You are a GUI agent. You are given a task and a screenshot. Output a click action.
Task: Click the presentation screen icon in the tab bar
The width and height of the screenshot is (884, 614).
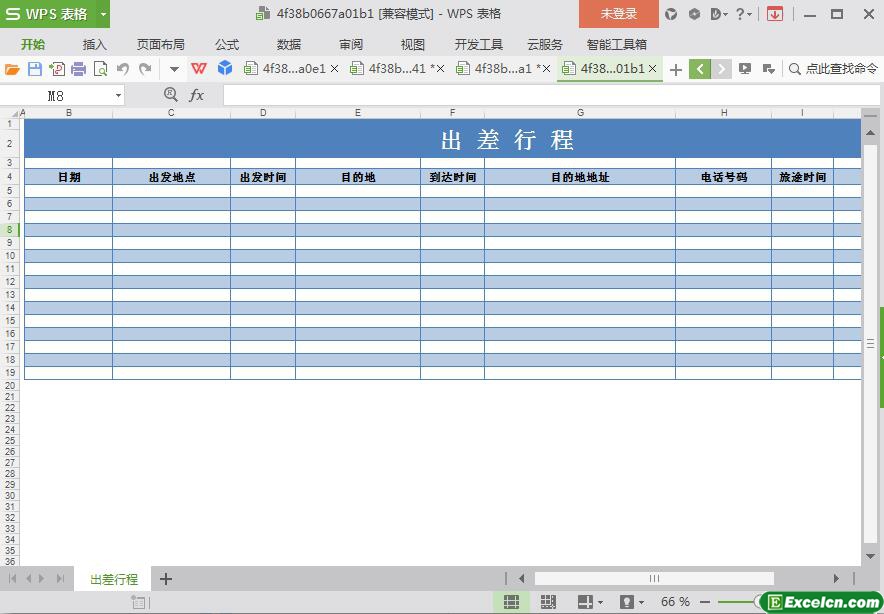pos(745,69)
